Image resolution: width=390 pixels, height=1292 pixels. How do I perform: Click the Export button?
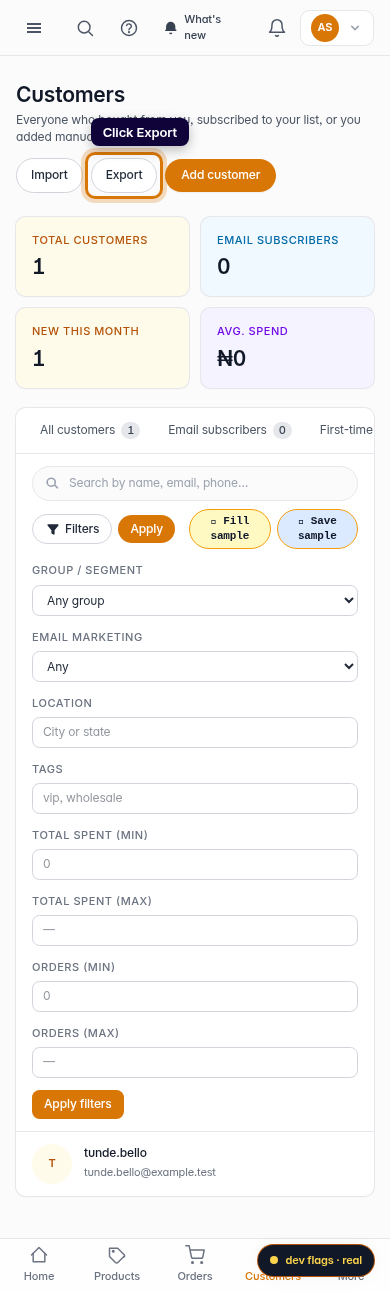tap(124, 175)
